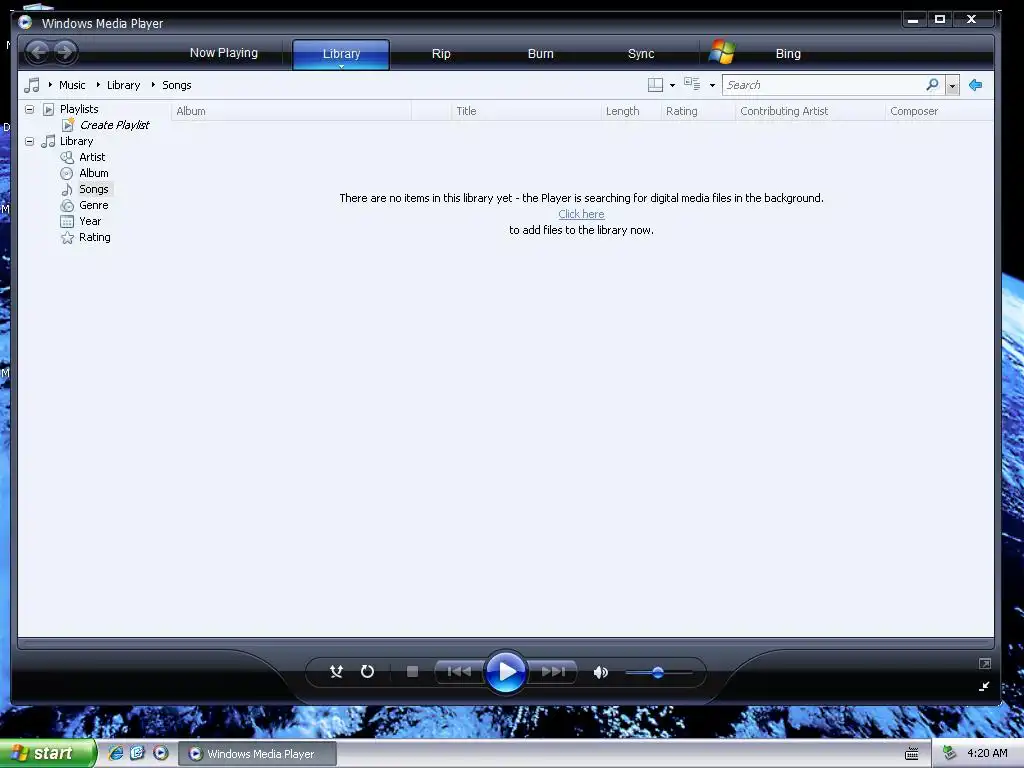The image size is (1024, 768).
Task: Click the 'Click here' link to add files
Action: pyautogui.click(x=581, y=214)
